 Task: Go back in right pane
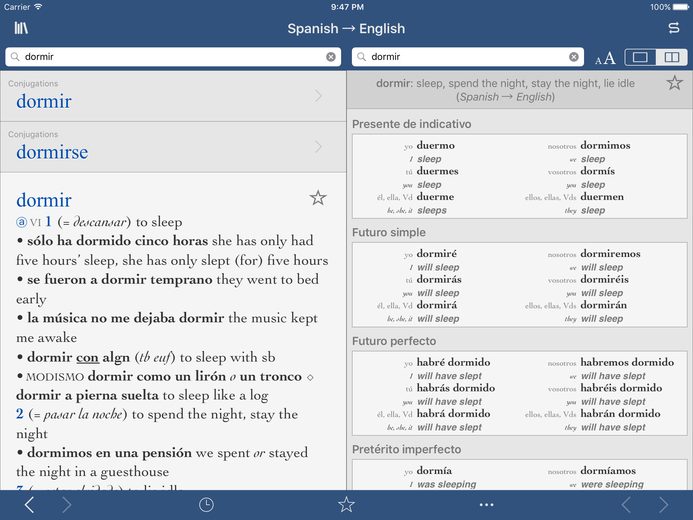click(626, 505)
